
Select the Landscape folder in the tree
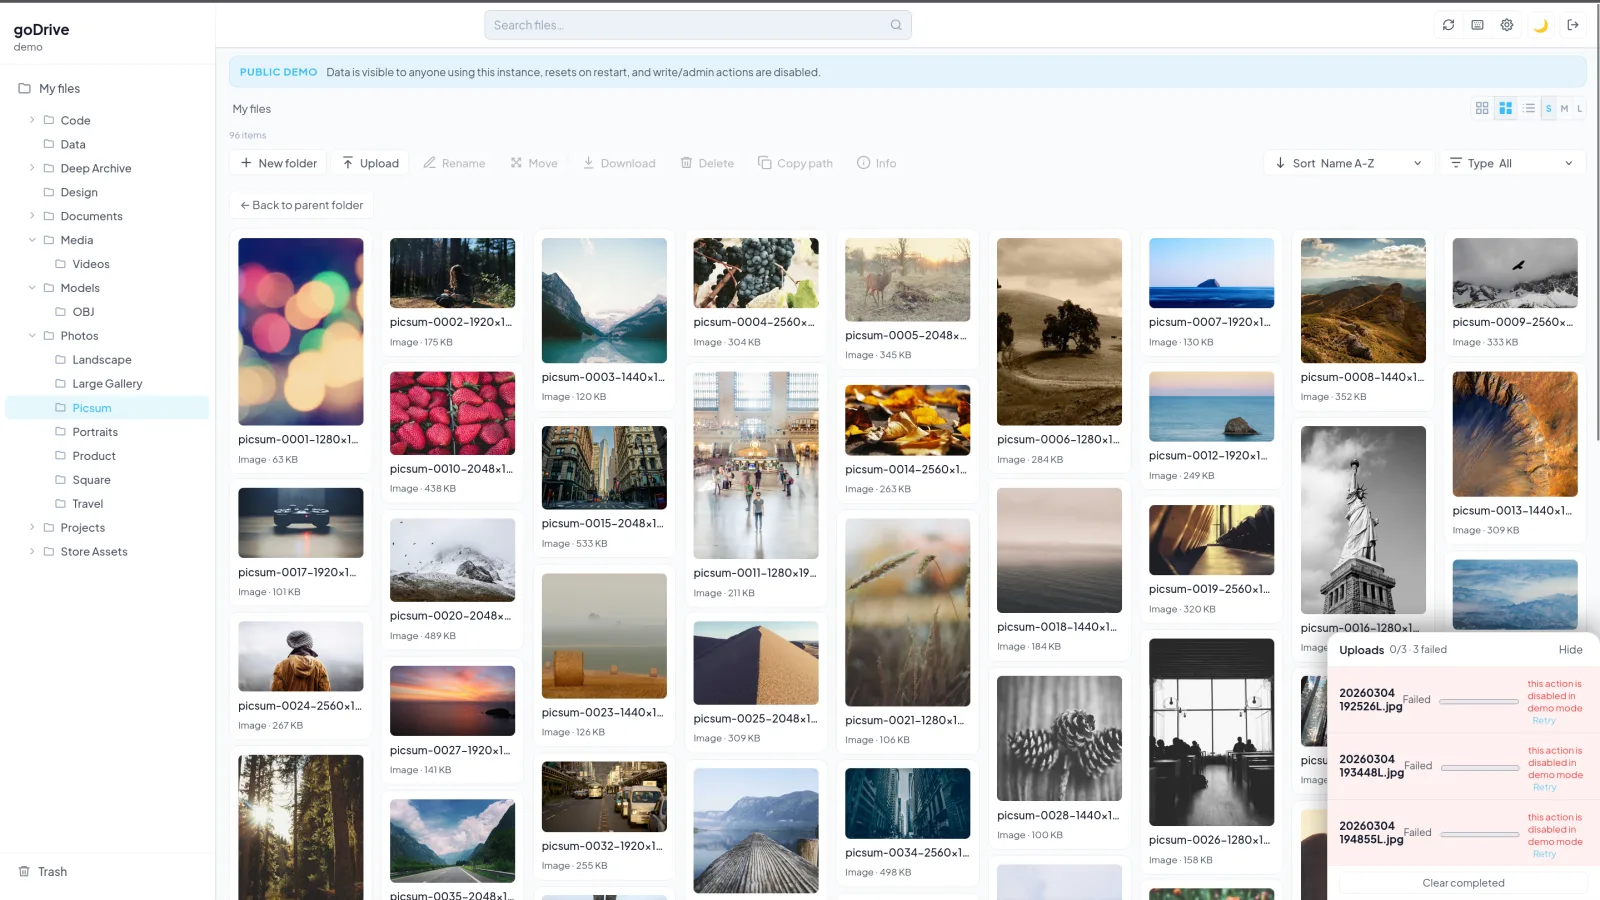pos(101,360)
